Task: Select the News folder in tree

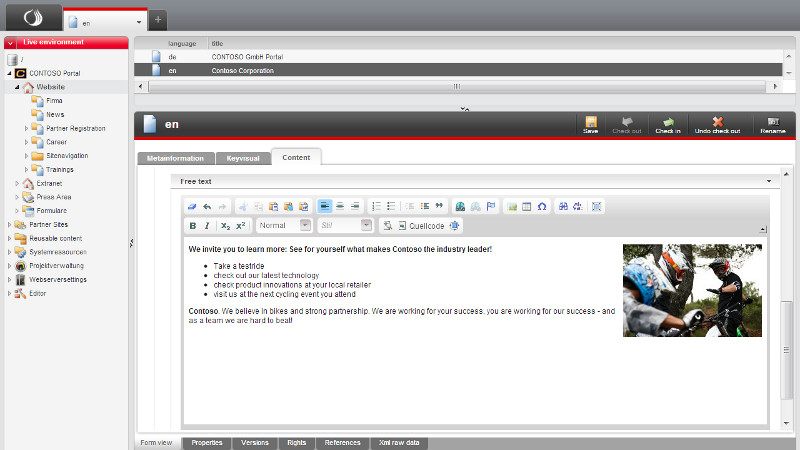Action: [x=54, y=114]
